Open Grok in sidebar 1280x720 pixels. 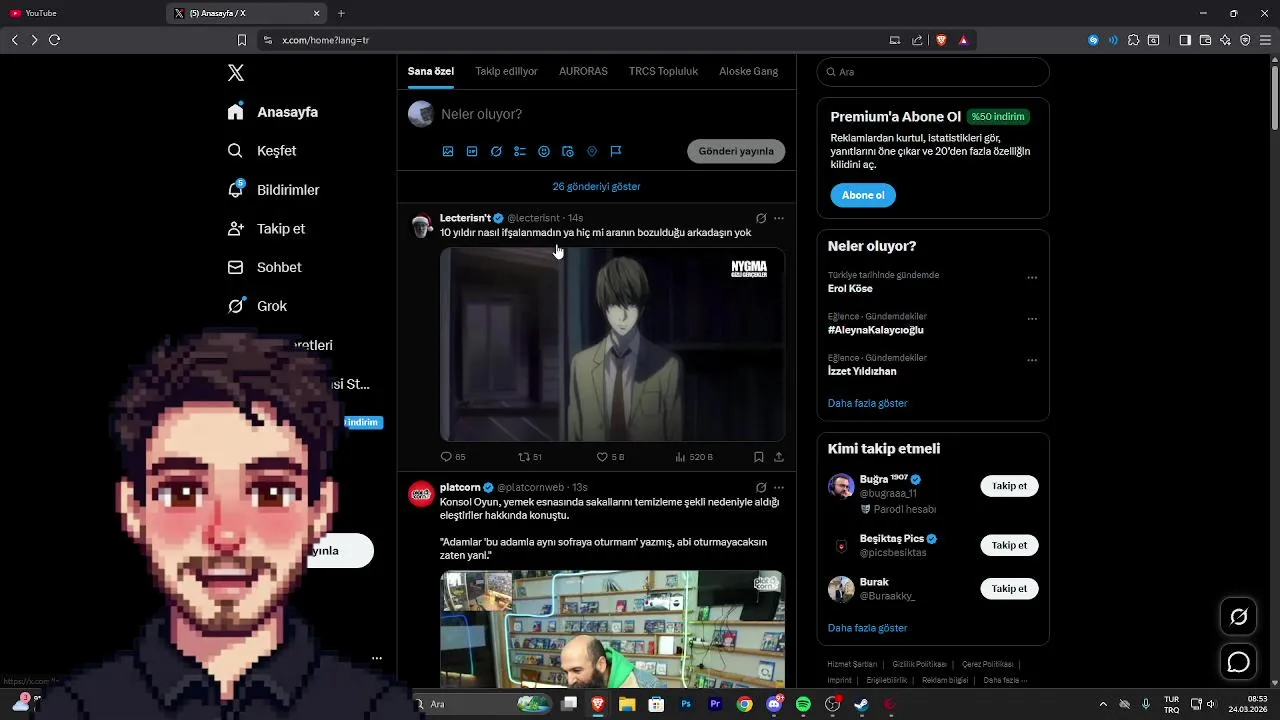[x=257, y=306]
